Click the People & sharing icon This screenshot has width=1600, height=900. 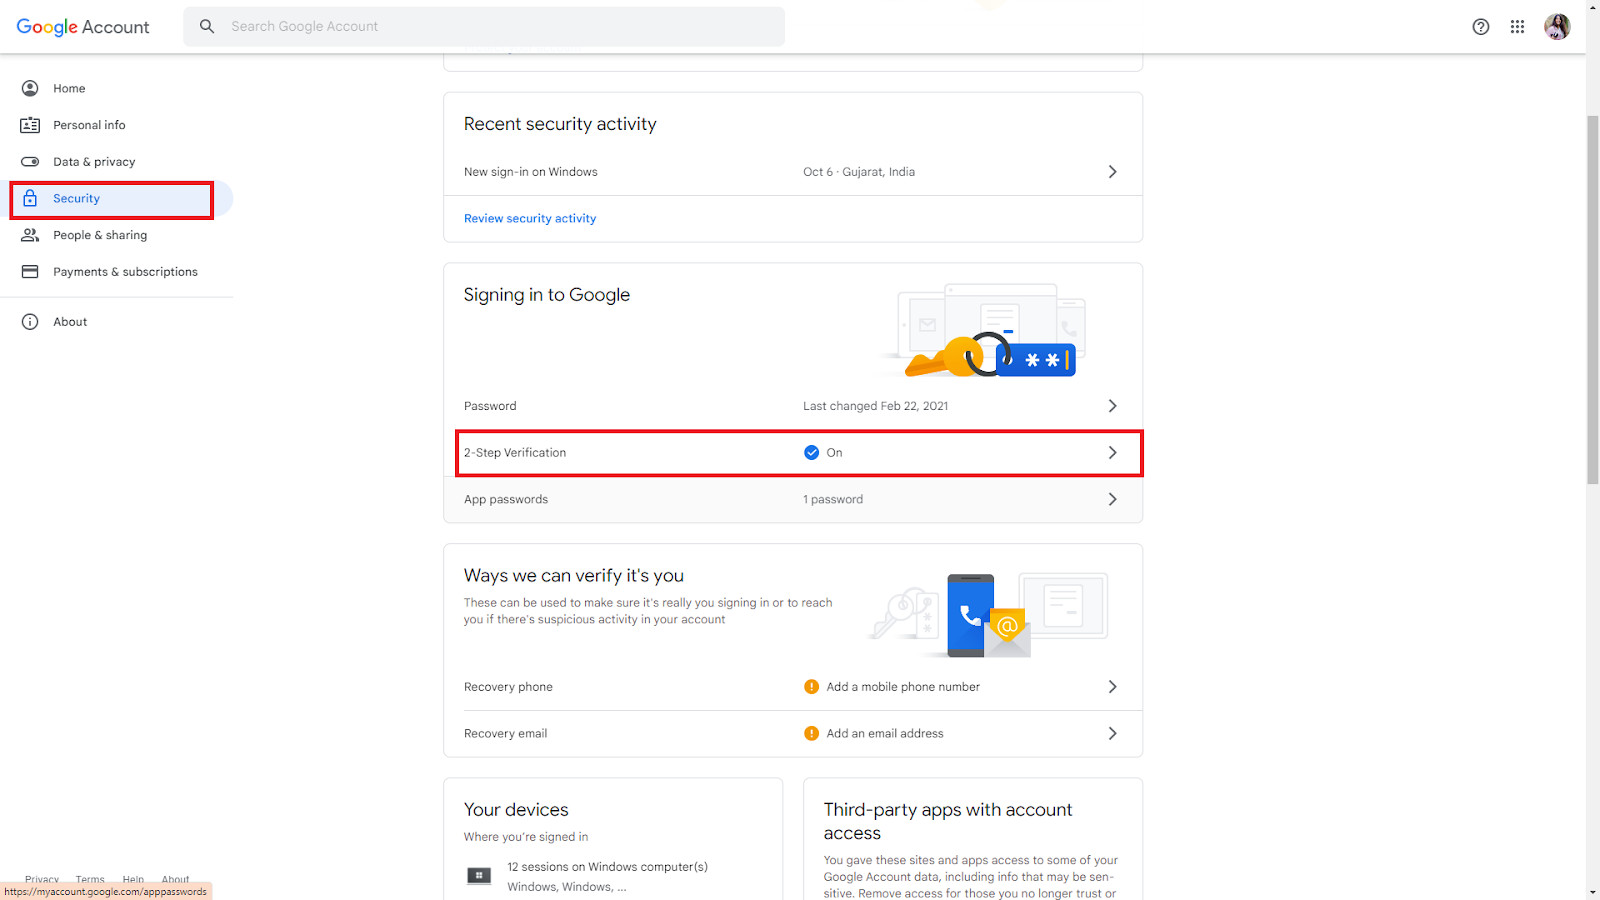tap(30, 235)
